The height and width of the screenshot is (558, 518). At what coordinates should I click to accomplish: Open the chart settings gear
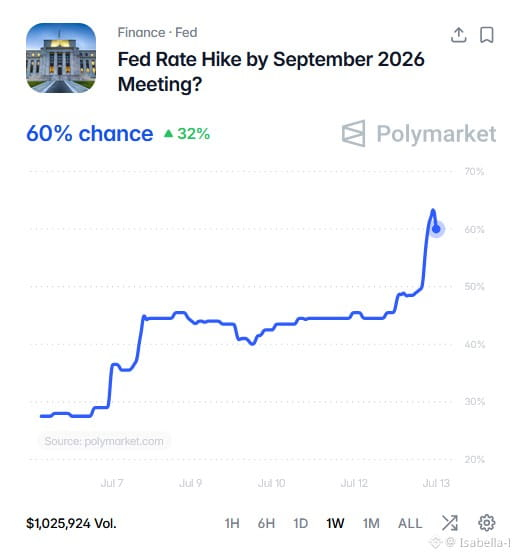coord(486,523)
